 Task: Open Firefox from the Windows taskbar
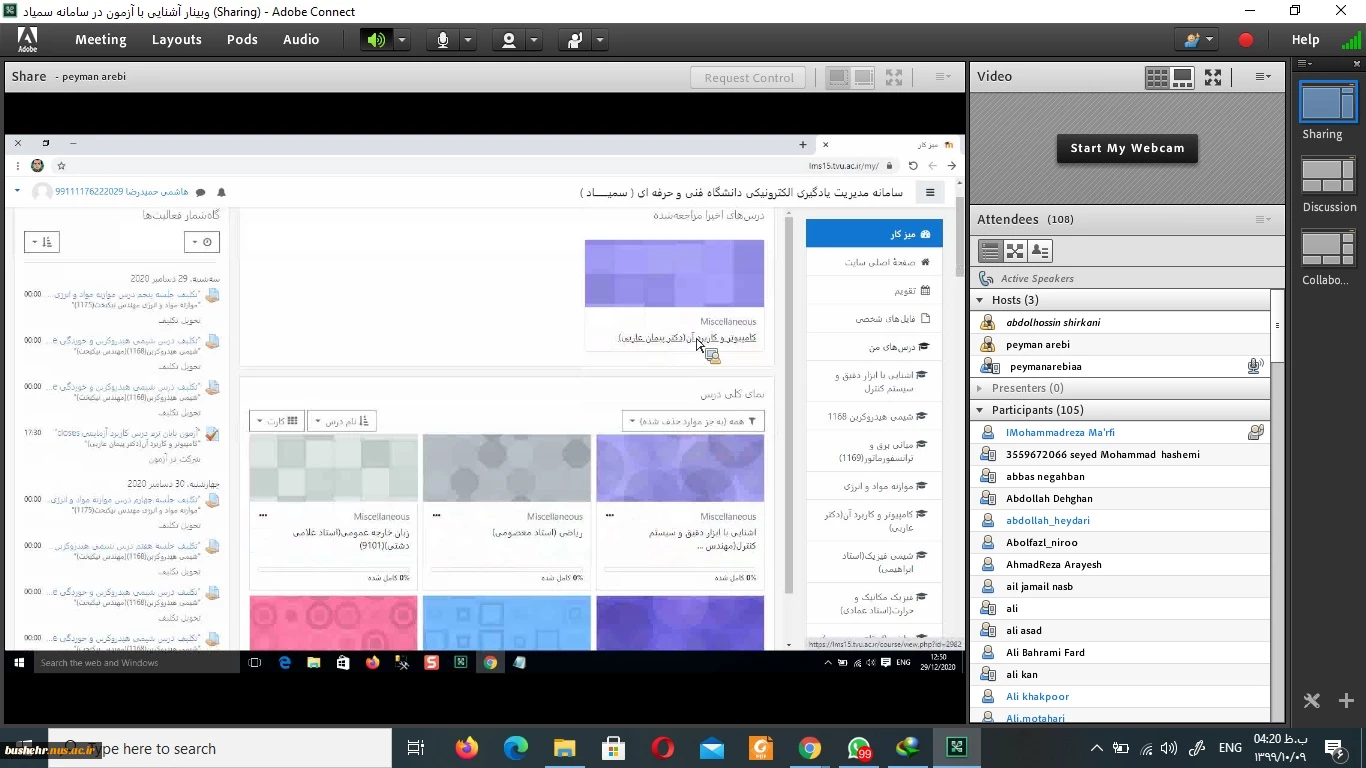466,748
